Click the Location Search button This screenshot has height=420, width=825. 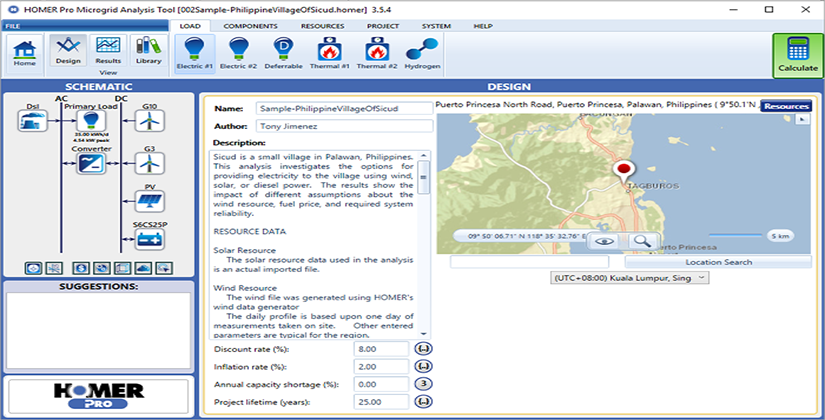click(x=718, y=262)
